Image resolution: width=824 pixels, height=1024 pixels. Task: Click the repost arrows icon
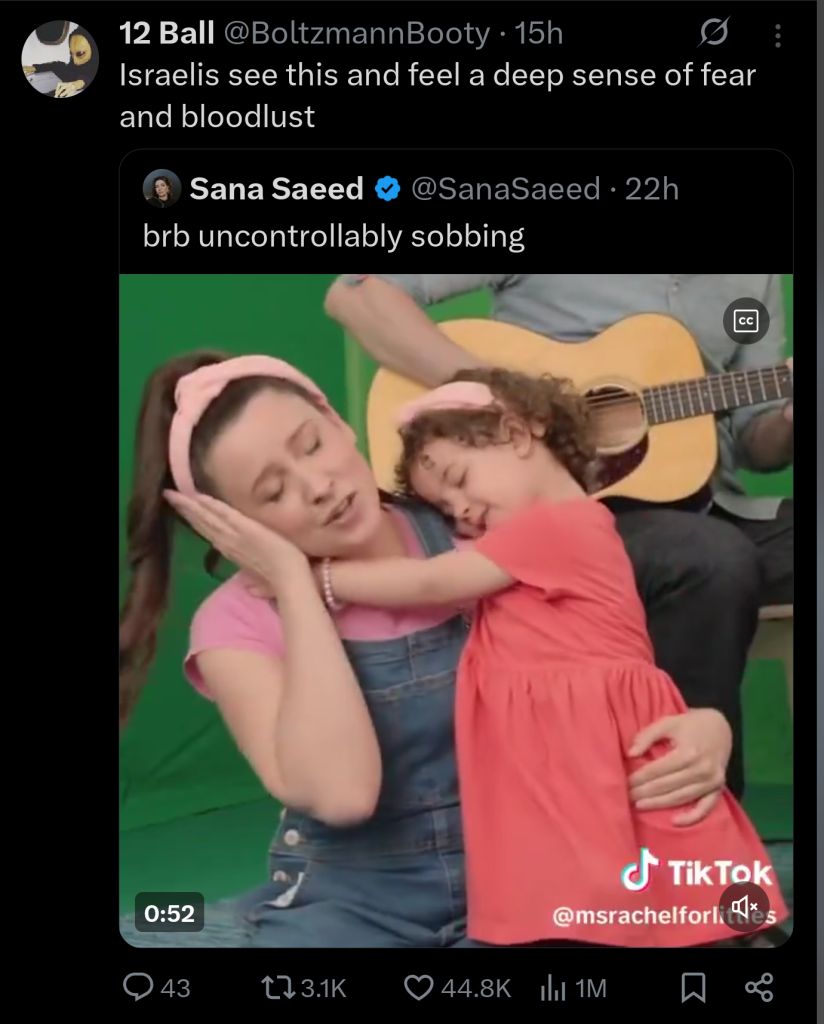pos(277,987)
